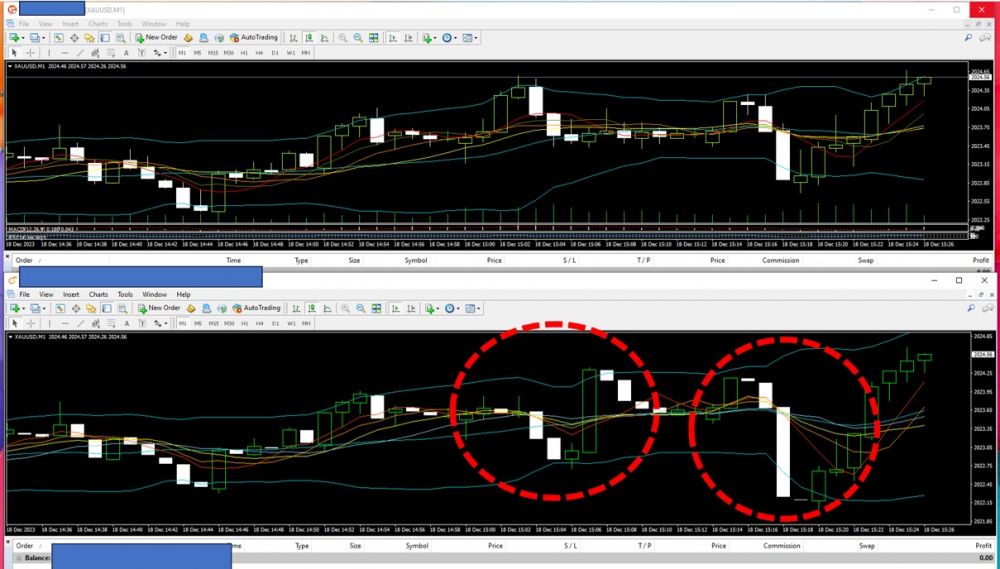Select the trendline tool in the upper window
Image resolution: width=1000 pixels, height=569 pixels.
click(80, 52)
